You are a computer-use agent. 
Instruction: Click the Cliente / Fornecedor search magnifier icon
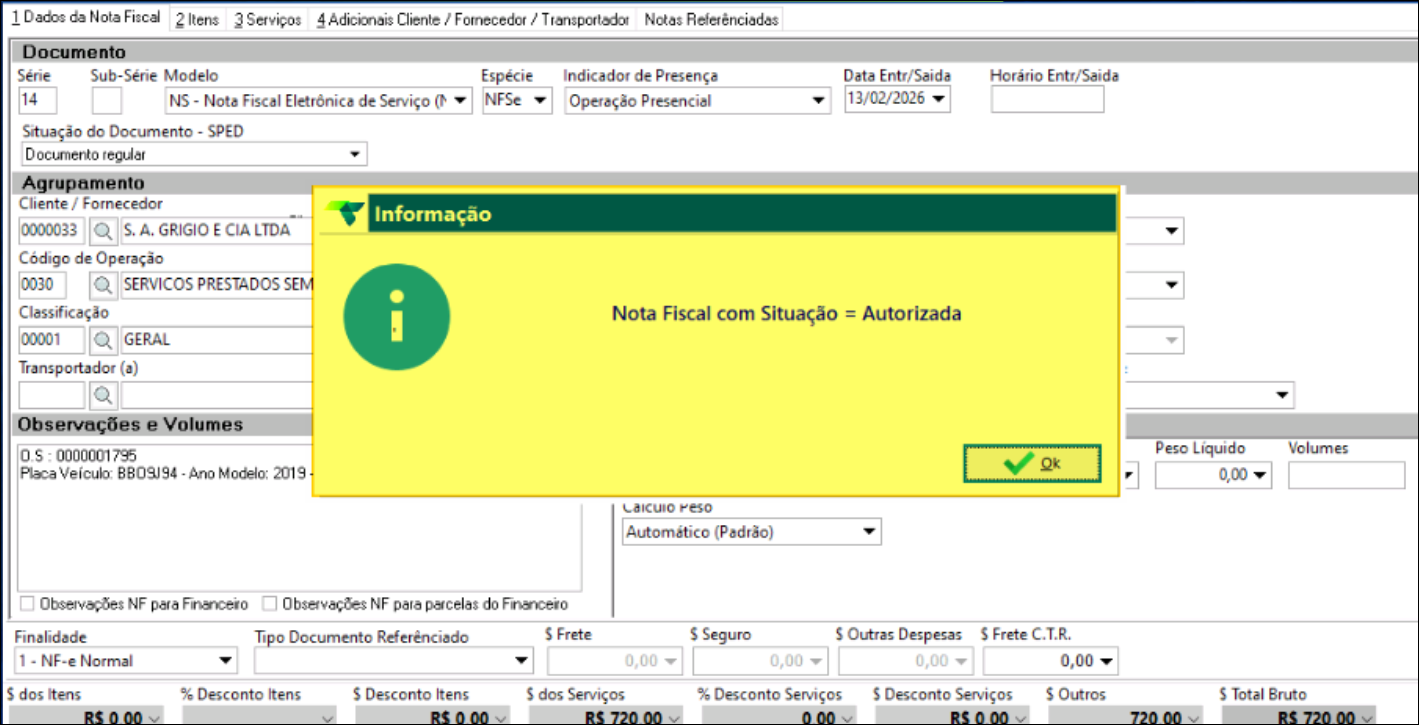(x=103, y=231)
